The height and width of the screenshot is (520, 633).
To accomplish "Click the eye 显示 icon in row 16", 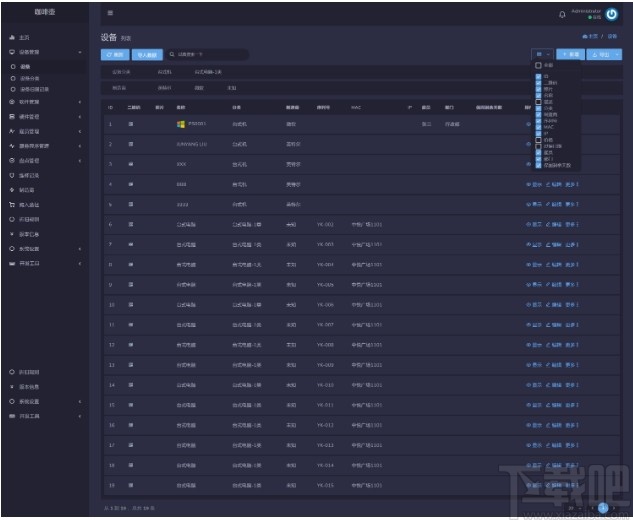I will [x=528, y=425].
